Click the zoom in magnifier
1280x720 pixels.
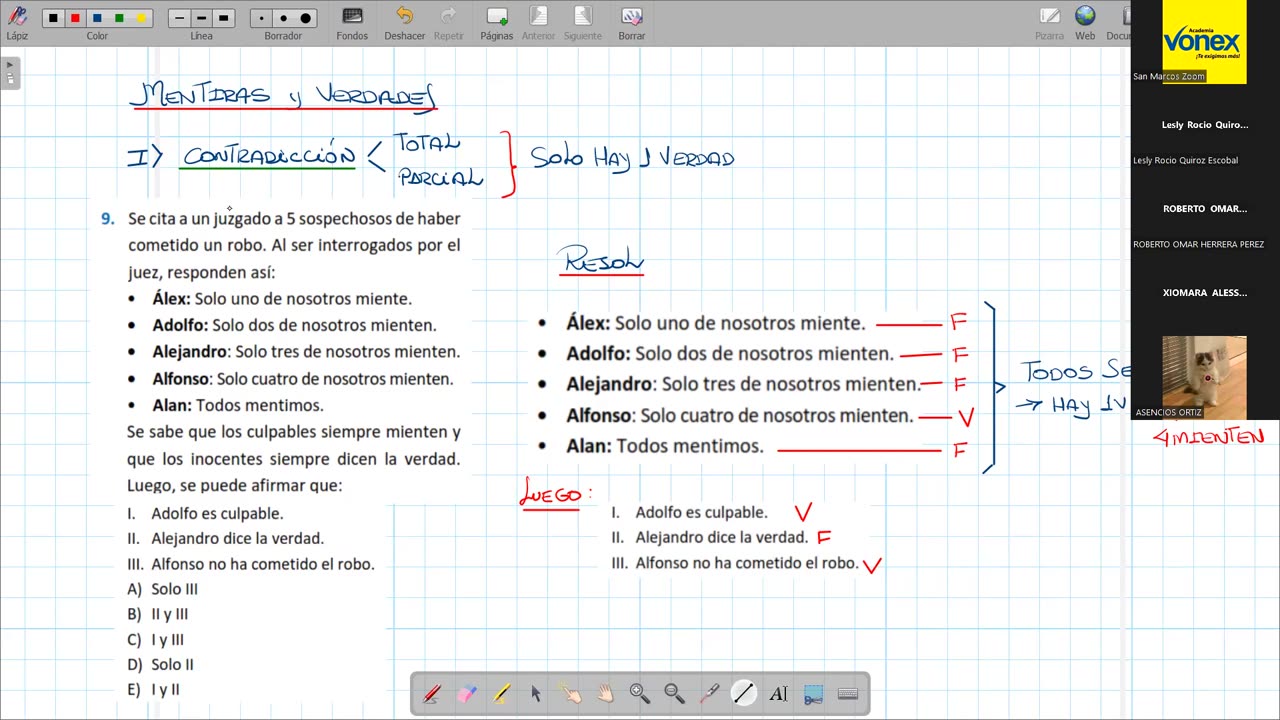(x=640, y=693)
